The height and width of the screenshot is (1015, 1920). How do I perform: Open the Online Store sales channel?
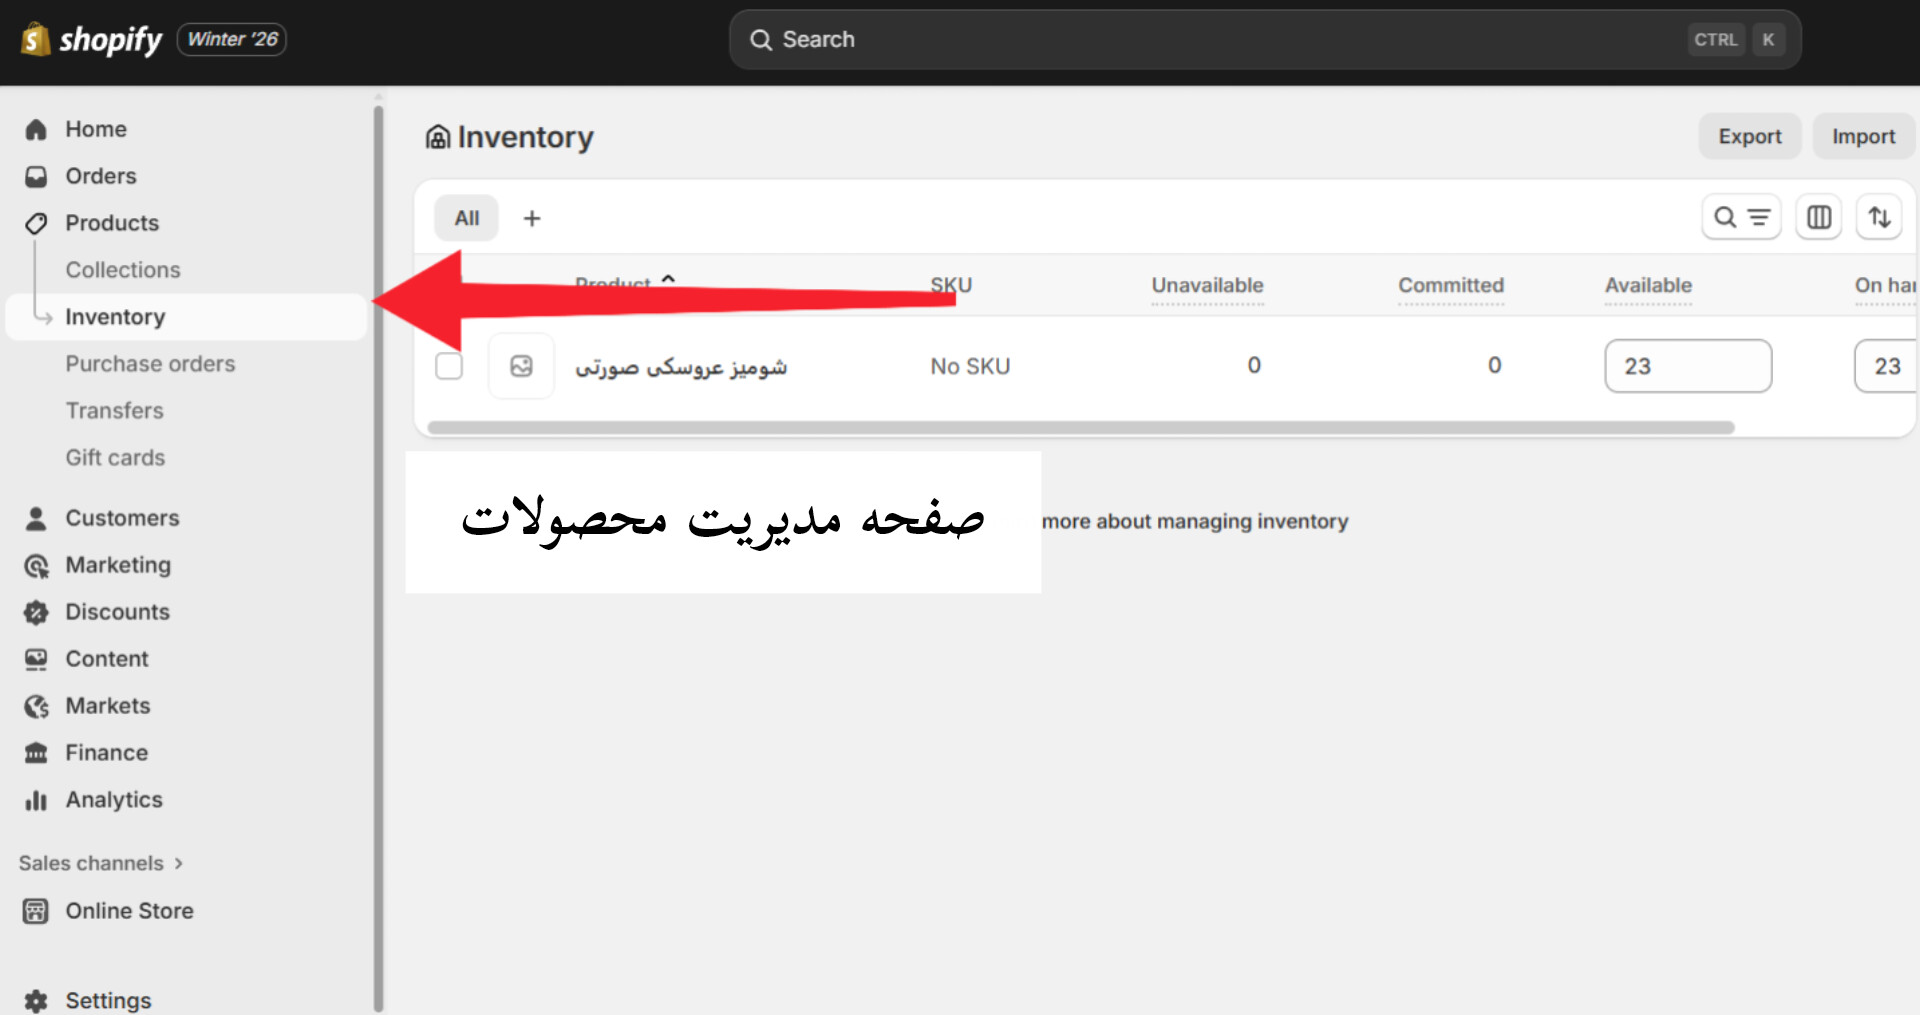(x=129, y=911)
